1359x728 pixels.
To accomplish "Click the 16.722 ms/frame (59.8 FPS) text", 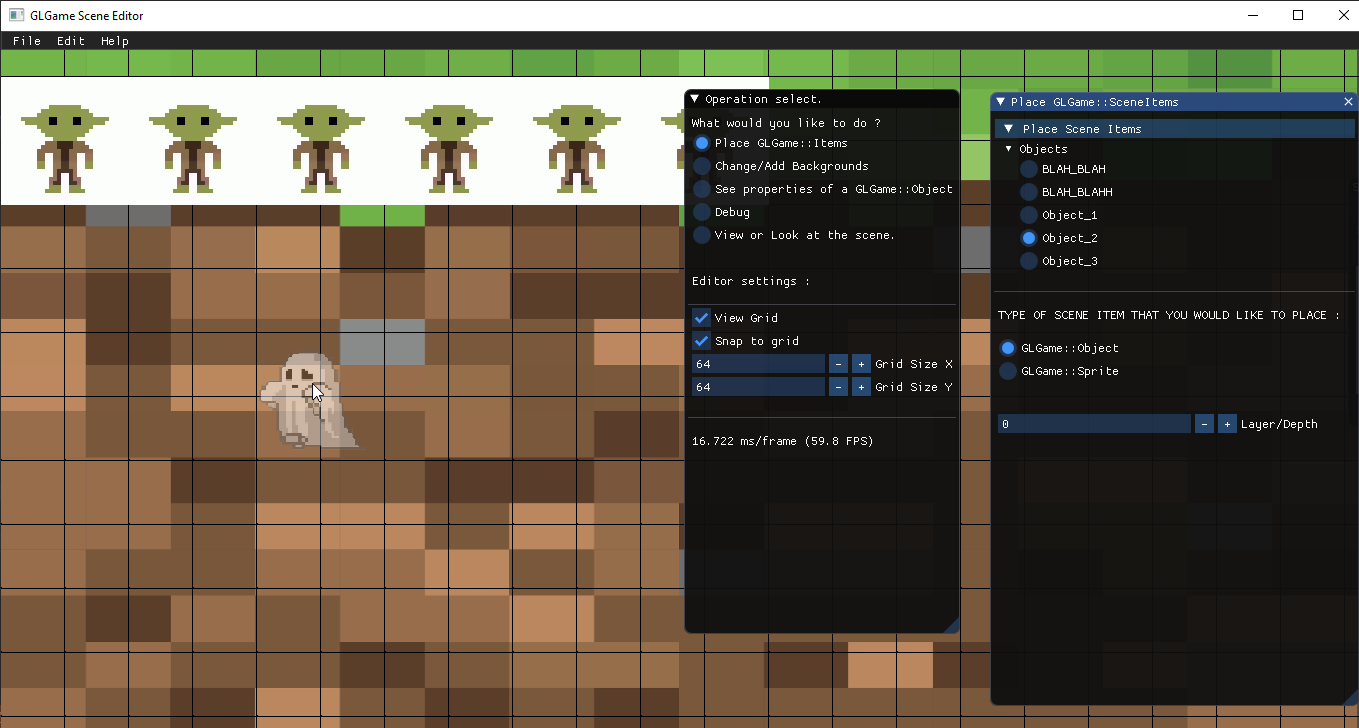I will tap(782, 441).
